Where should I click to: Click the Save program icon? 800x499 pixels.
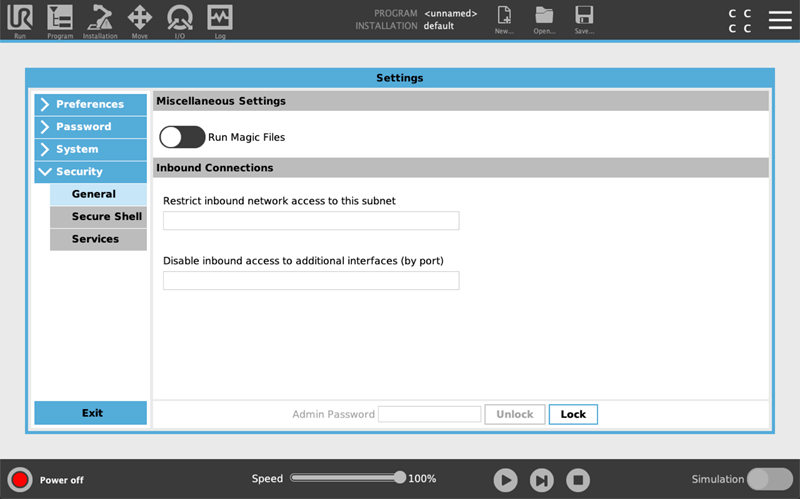[x=584, y=16]
